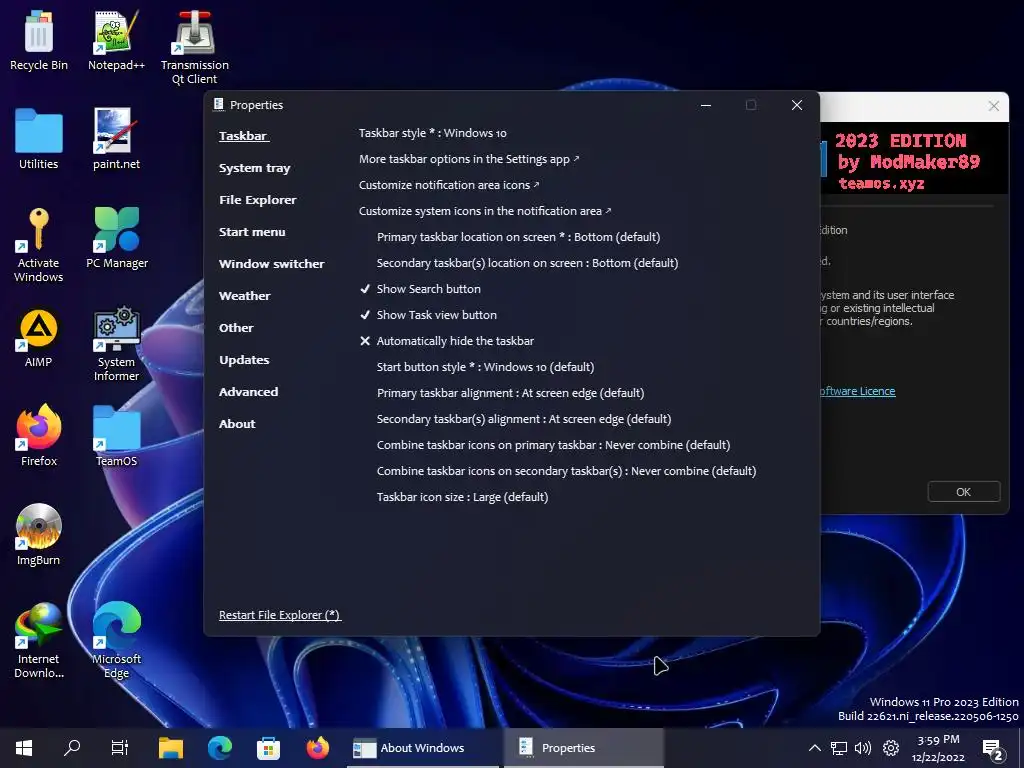Change Start button style setting
The image size is (1024, 768).
485,367
